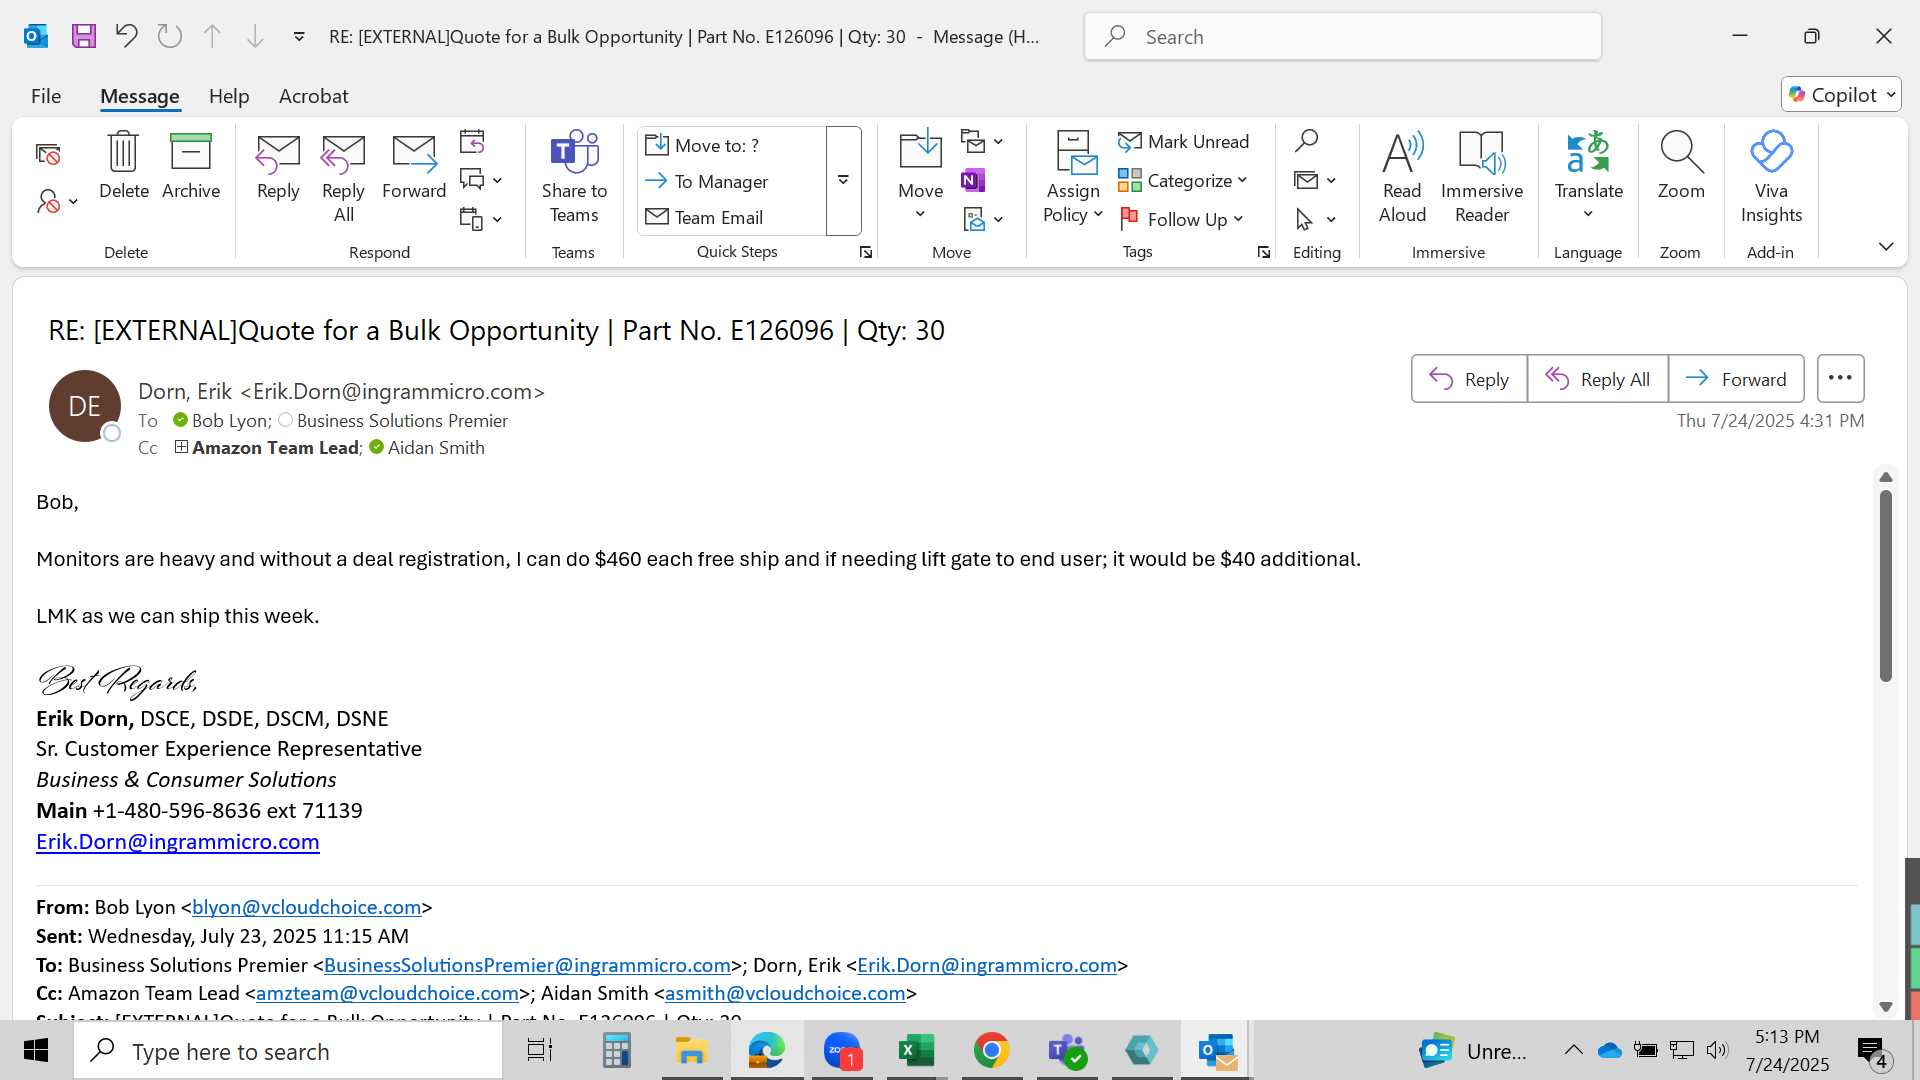The image size is (1920, 1080).
Task: Open the Junk dropdown
Action: (x=57, y=202)
